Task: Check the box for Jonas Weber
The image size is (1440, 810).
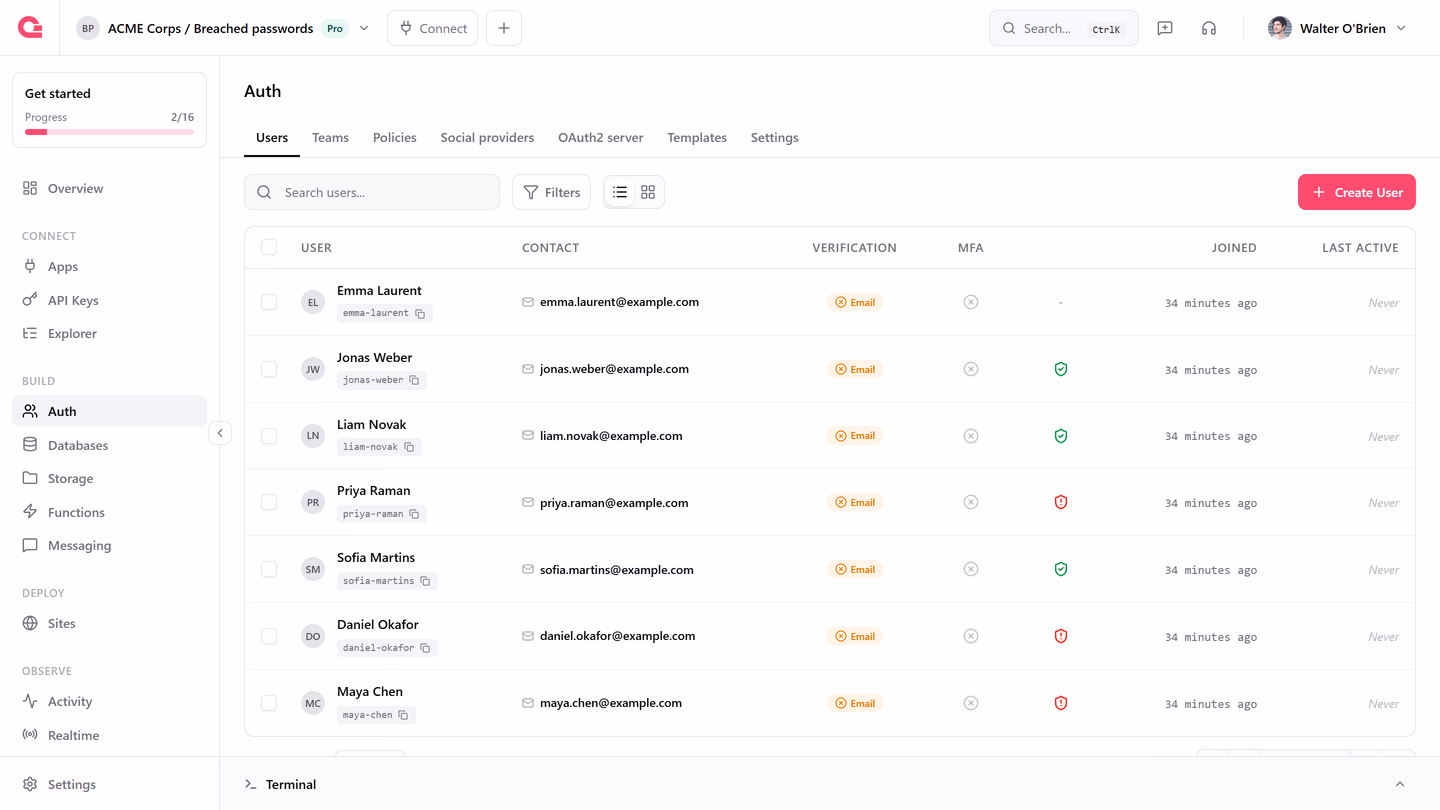Action: coord(269,369)
